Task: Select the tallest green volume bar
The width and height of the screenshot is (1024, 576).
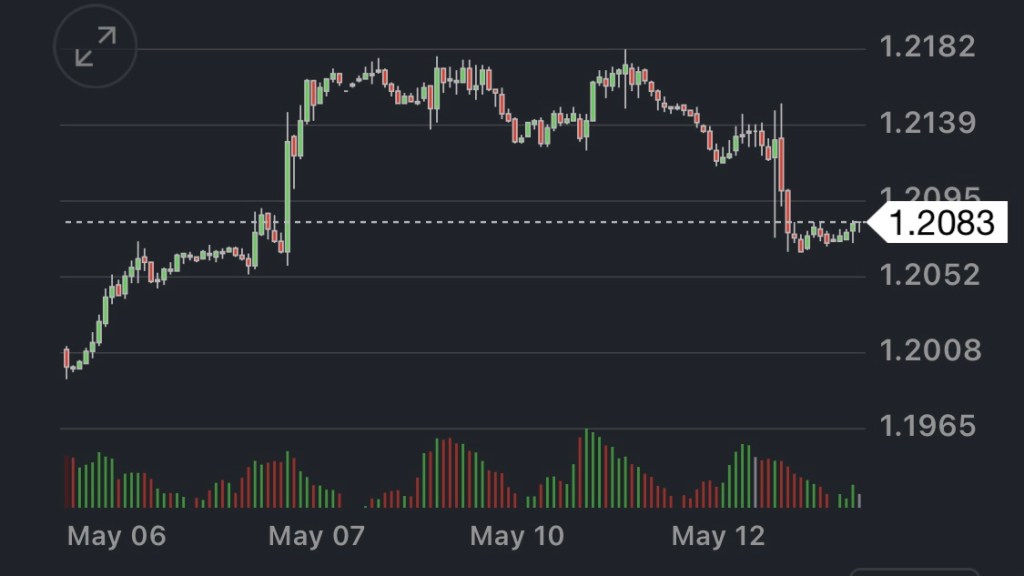Action: [587, 468]
